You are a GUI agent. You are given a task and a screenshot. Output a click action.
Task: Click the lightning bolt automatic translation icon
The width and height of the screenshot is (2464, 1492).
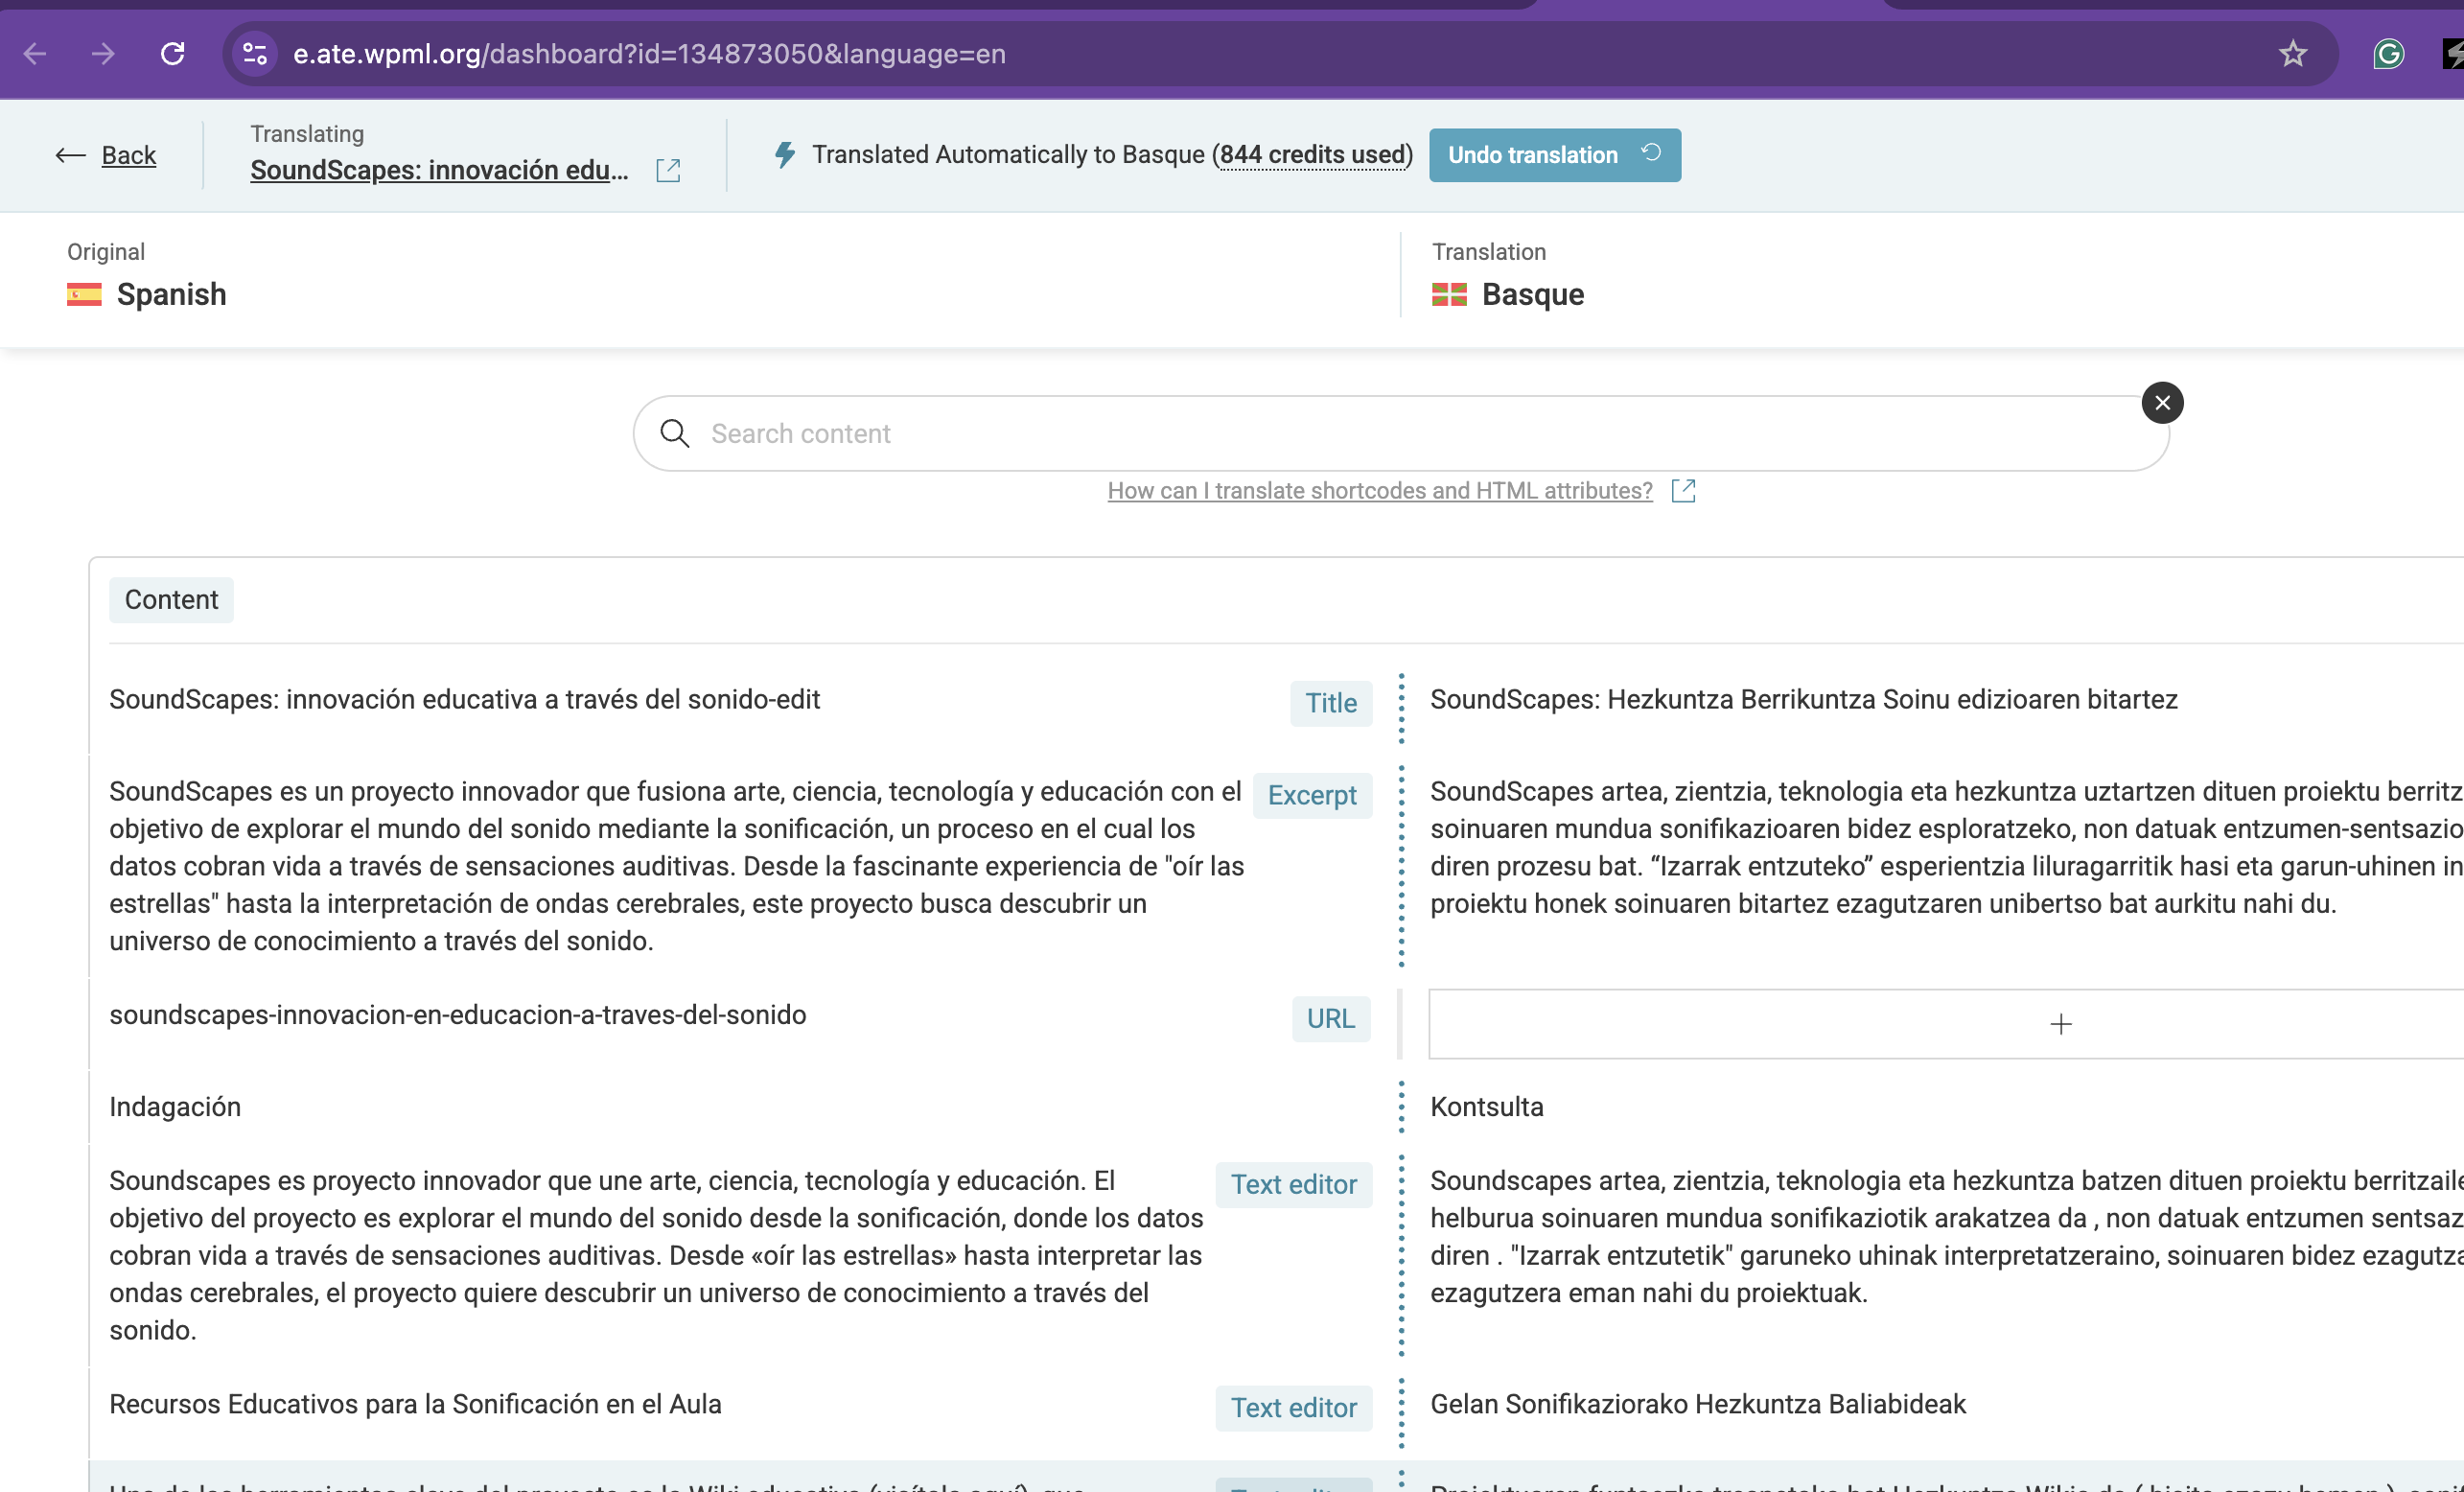pos(785,155)
